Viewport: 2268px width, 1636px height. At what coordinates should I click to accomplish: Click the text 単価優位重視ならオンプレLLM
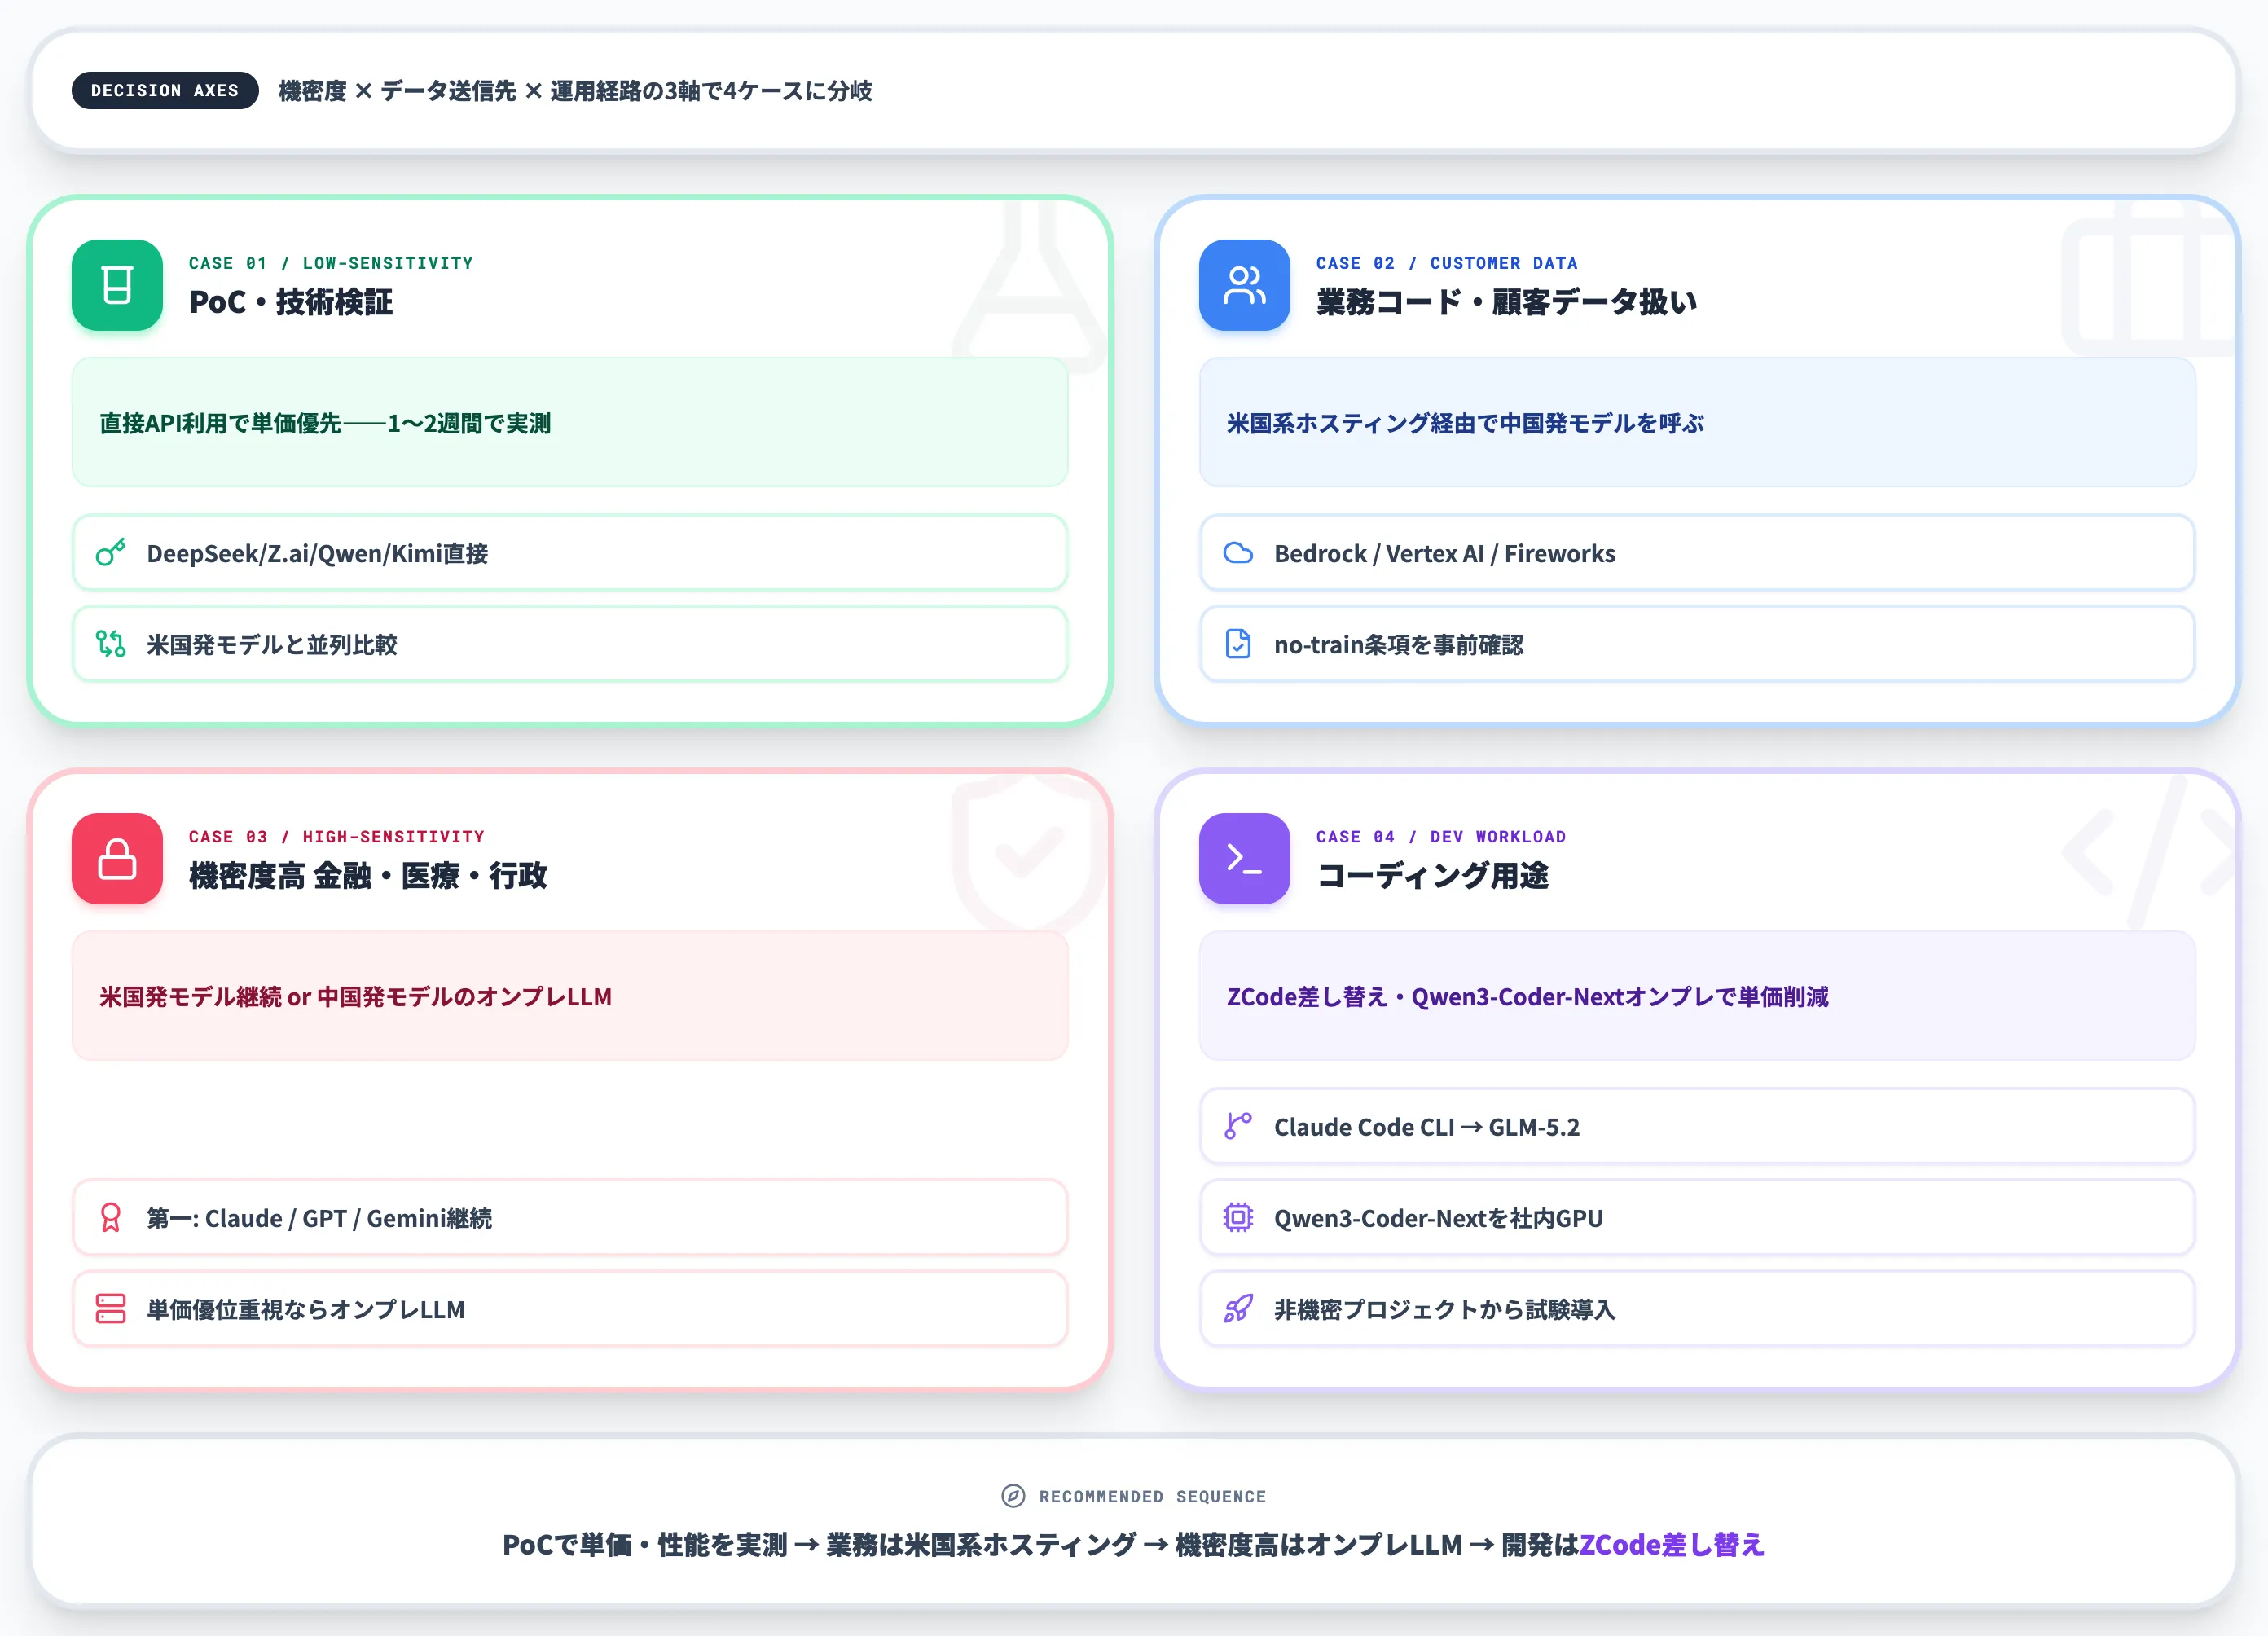pyautogui.click(x=306, y=1309)
